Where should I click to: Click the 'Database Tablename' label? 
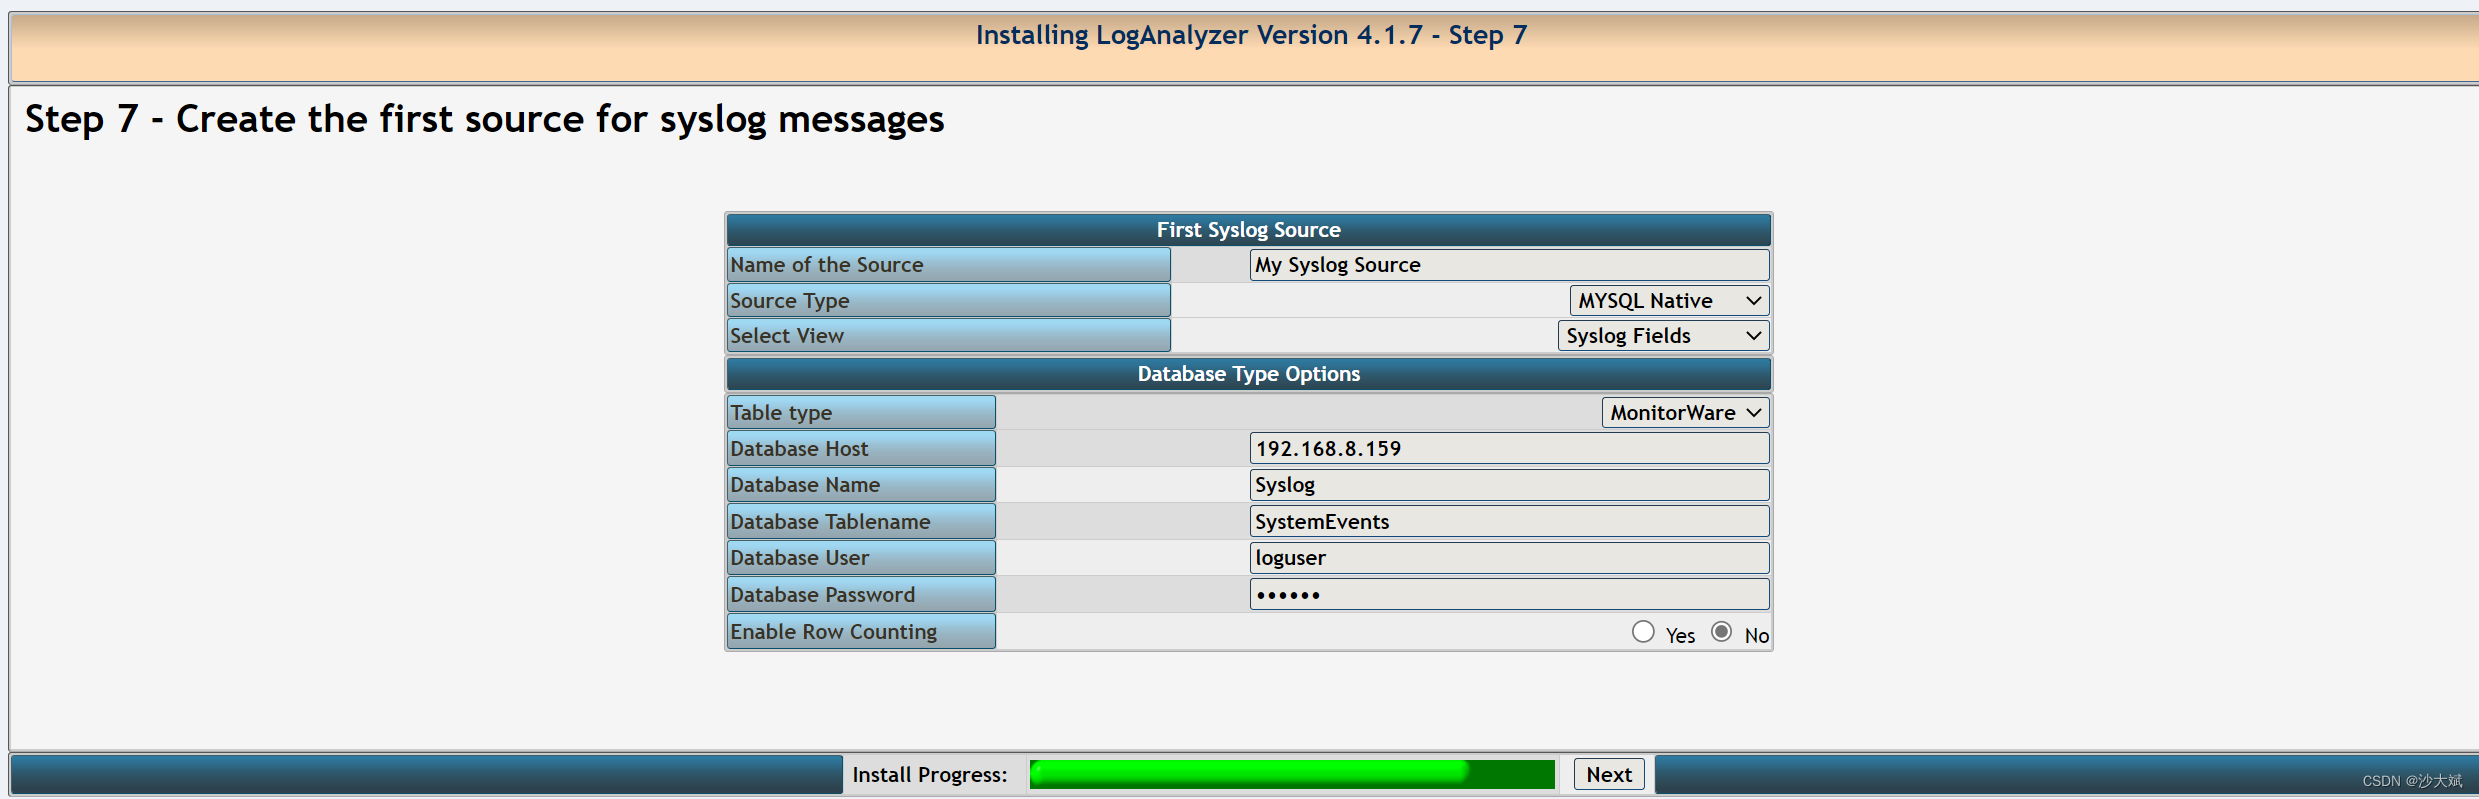point(861,522)
